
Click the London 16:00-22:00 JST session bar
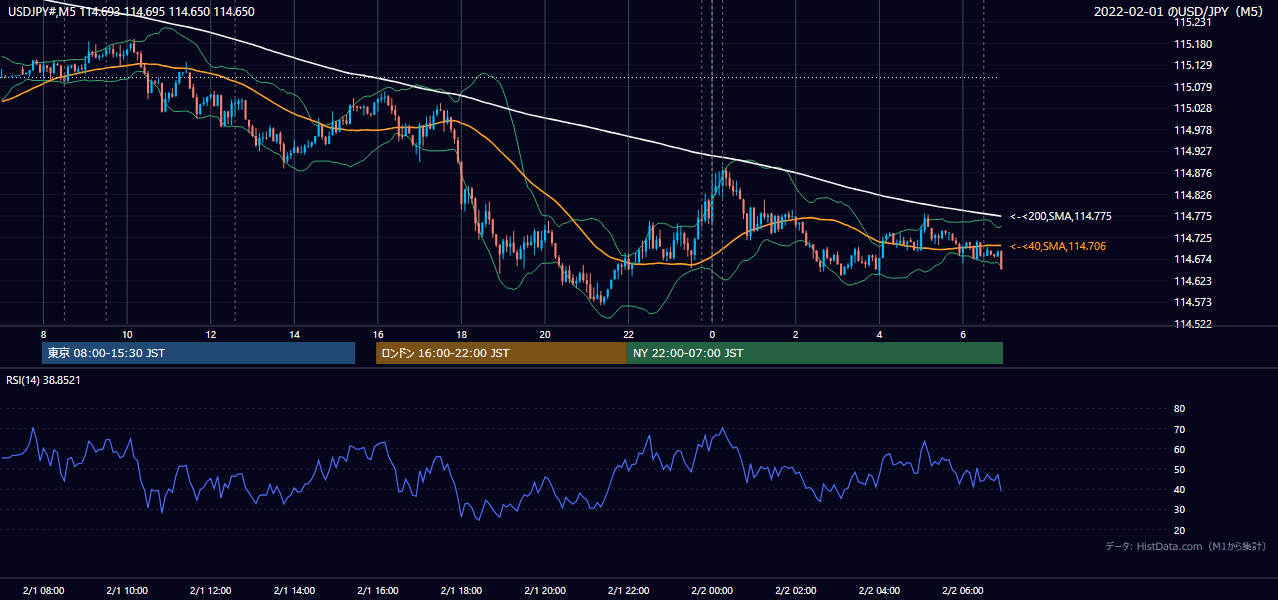[x=501, y=353]
